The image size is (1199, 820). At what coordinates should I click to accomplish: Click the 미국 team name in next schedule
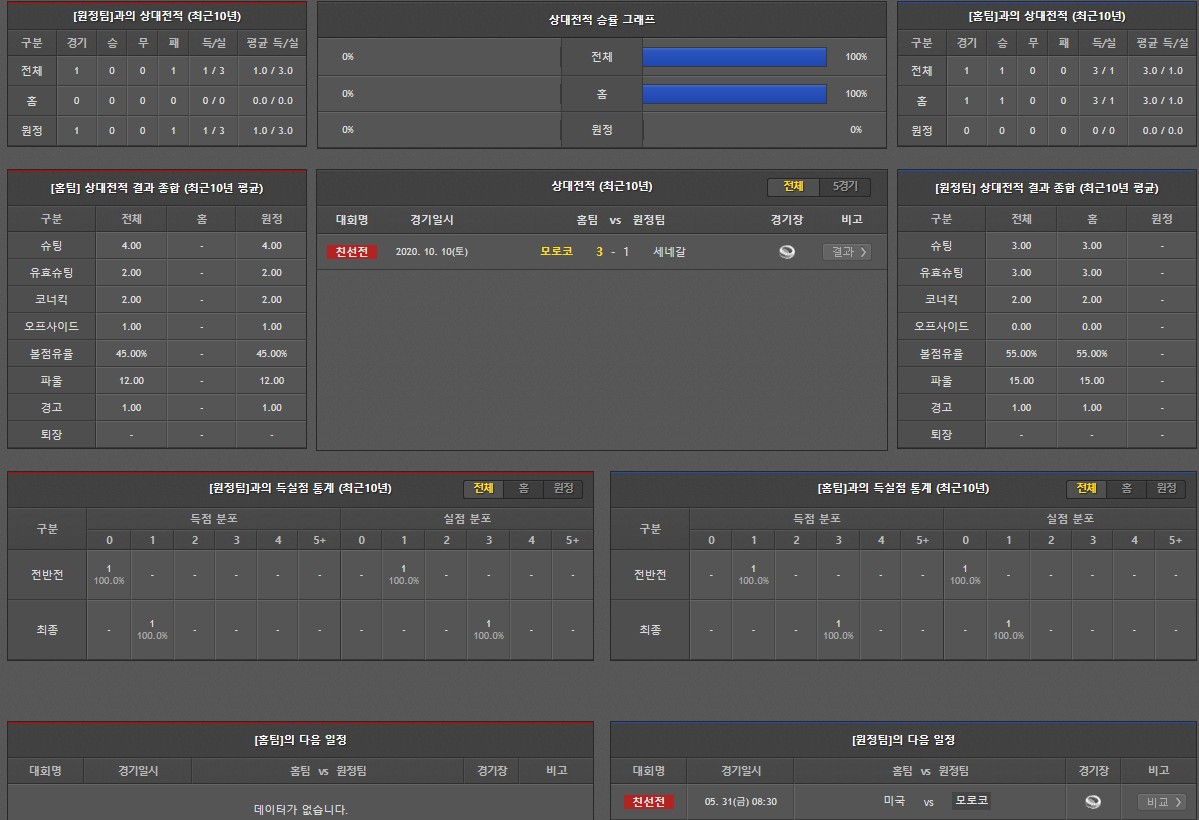(x=894, y=801)
